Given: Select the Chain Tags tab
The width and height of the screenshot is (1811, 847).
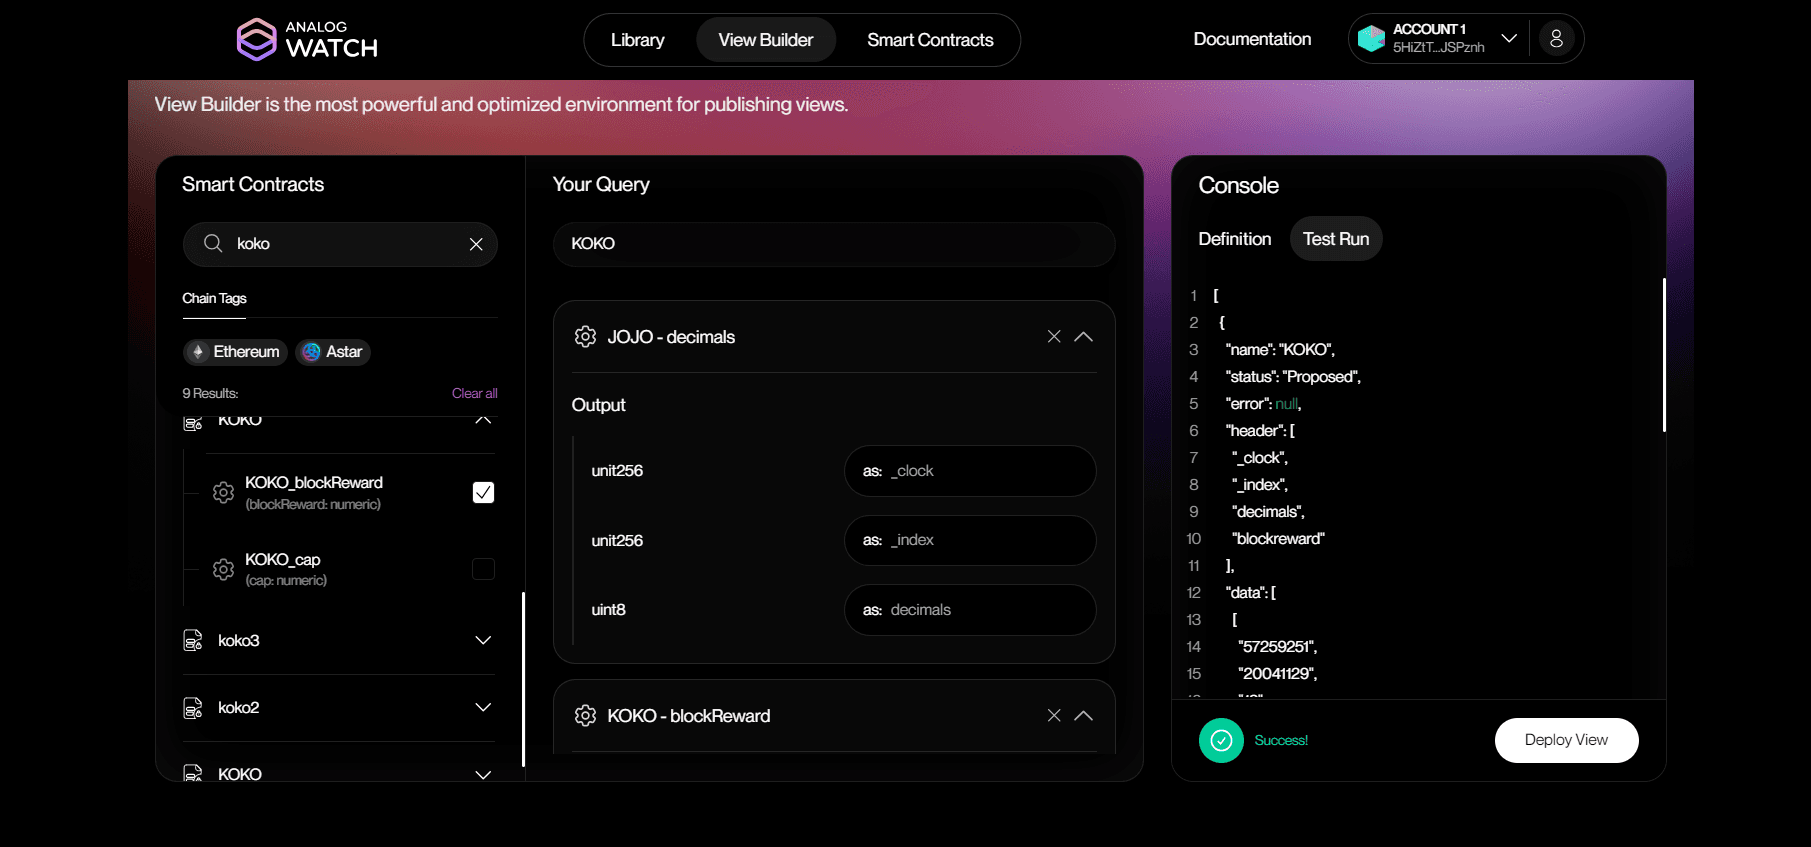Looking at the screenshot, I should tap(214, 299).
